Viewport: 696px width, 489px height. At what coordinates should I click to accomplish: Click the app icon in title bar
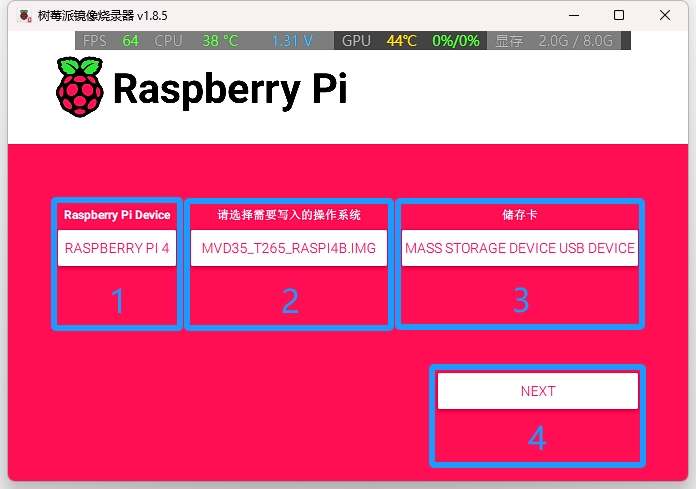coord(24,16)
